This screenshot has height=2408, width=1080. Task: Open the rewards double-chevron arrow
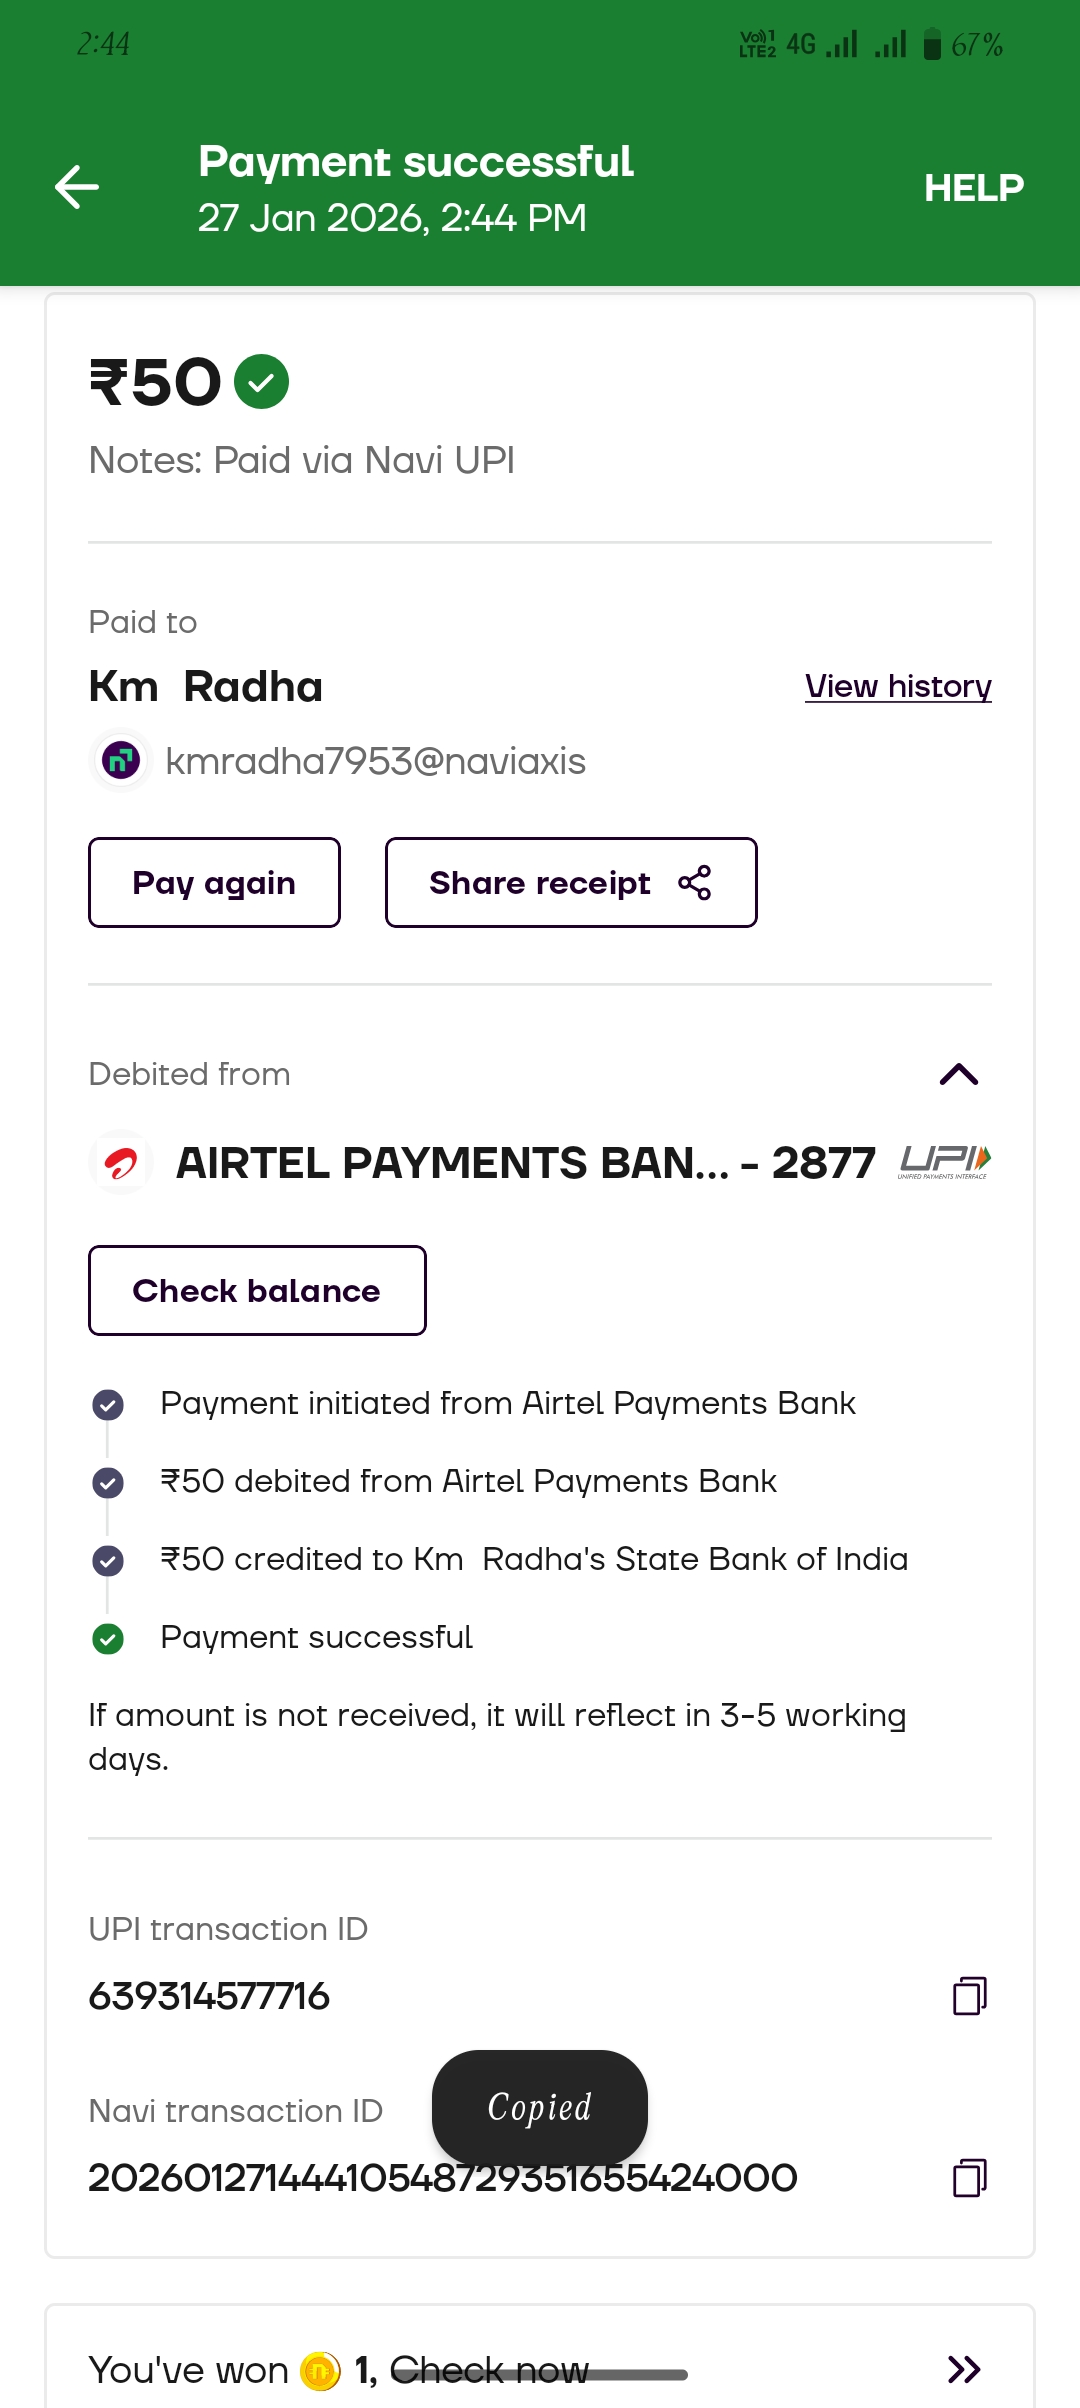tap(963, 2370)
